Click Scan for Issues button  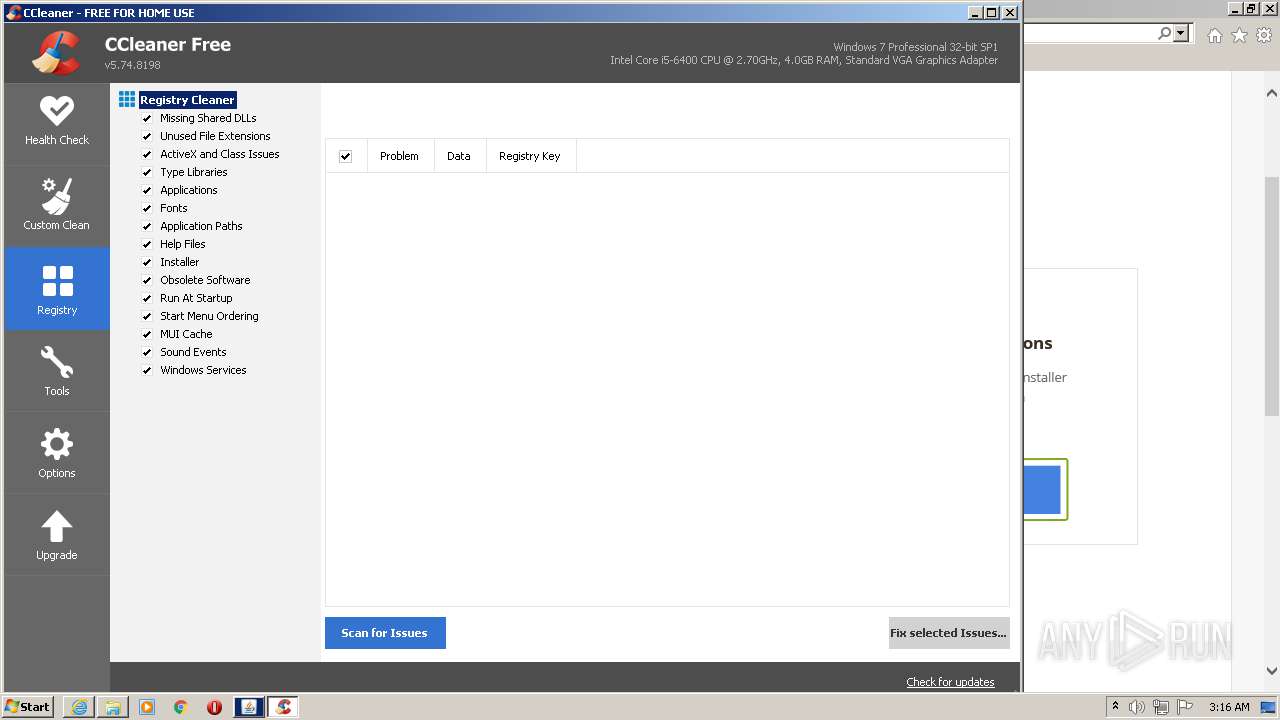[385, 633]
